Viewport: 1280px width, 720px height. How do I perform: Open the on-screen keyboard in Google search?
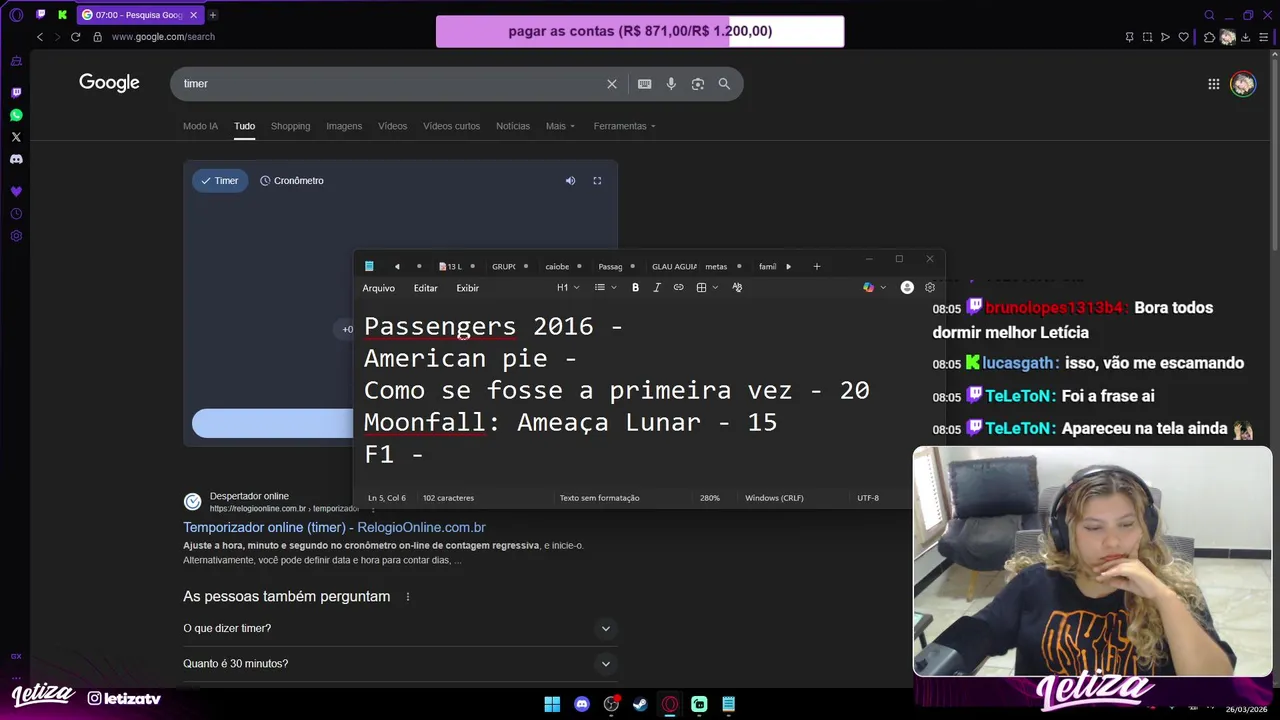pyautogui.click(x=645, y=84)
